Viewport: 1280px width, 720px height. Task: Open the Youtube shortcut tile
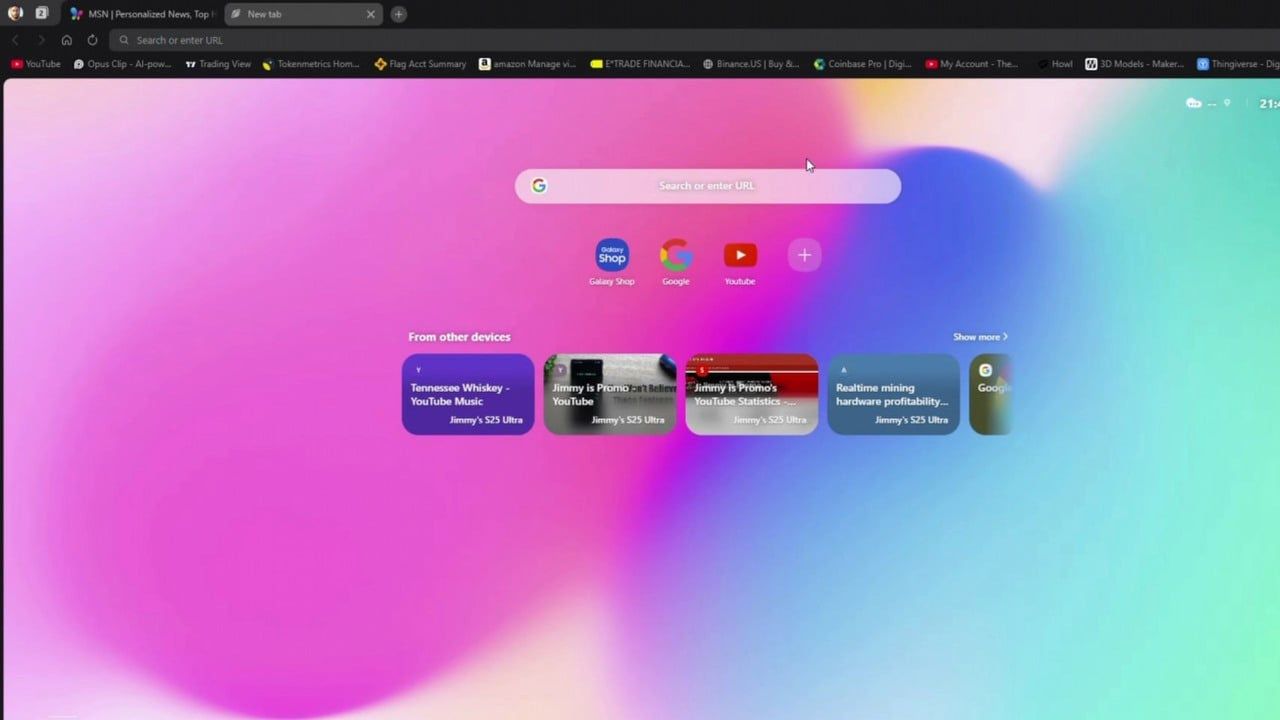pos(740,263)
